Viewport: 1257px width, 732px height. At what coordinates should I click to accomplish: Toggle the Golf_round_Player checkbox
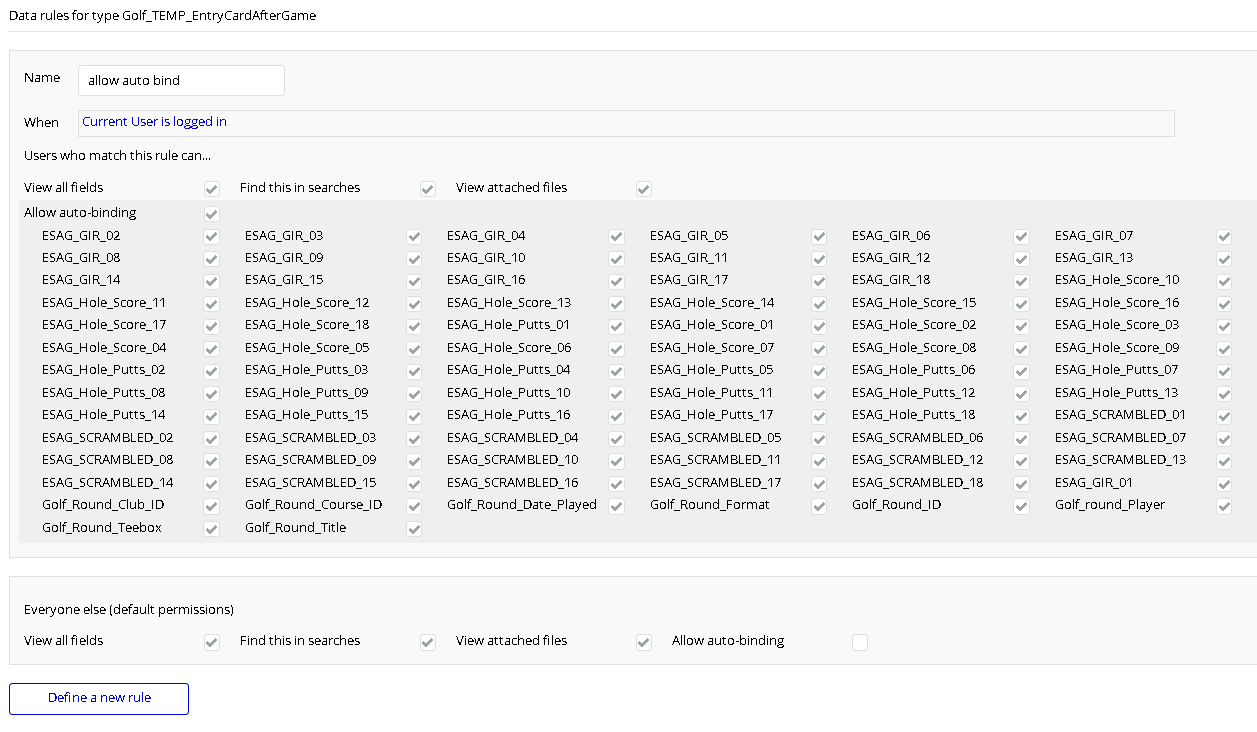(x=1224, y=506)
